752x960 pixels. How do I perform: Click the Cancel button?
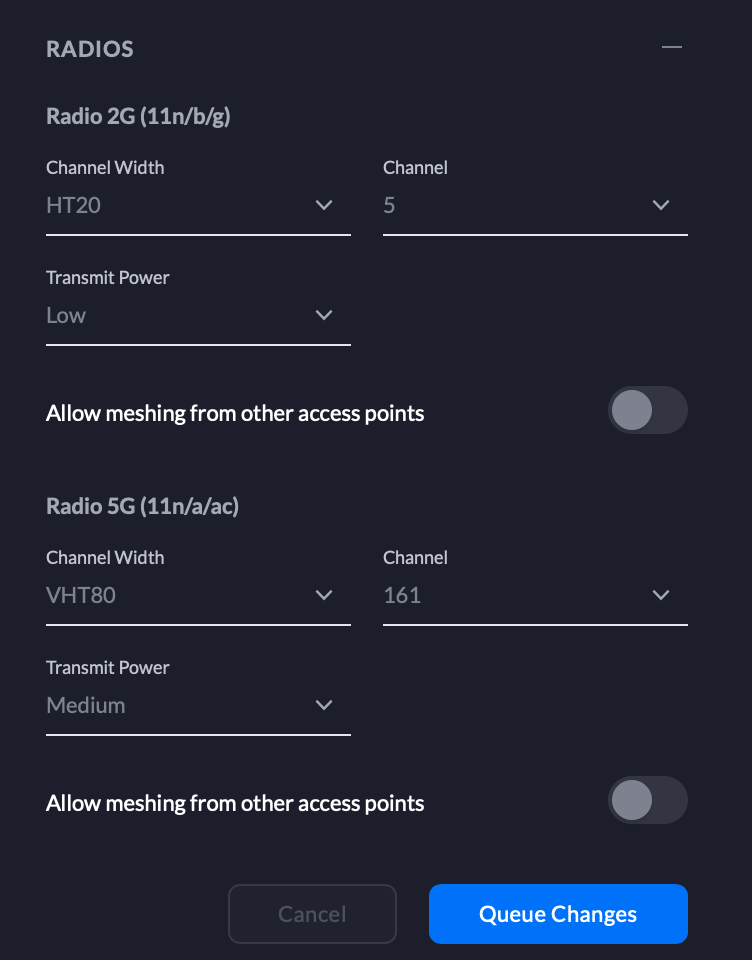[x=312, y=913]
